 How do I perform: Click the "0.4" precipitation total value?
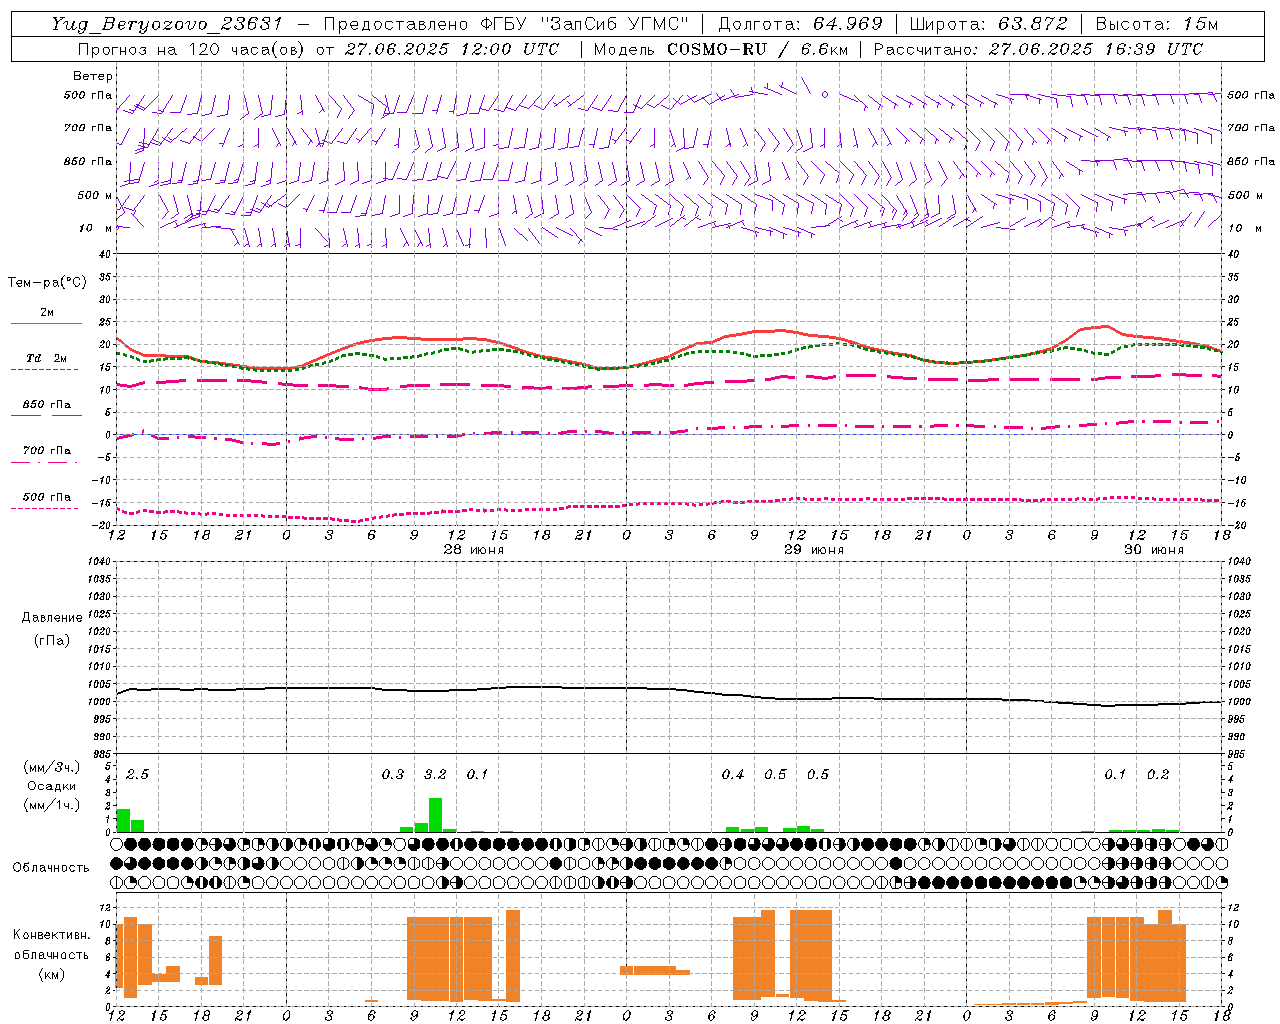point(733,775)
